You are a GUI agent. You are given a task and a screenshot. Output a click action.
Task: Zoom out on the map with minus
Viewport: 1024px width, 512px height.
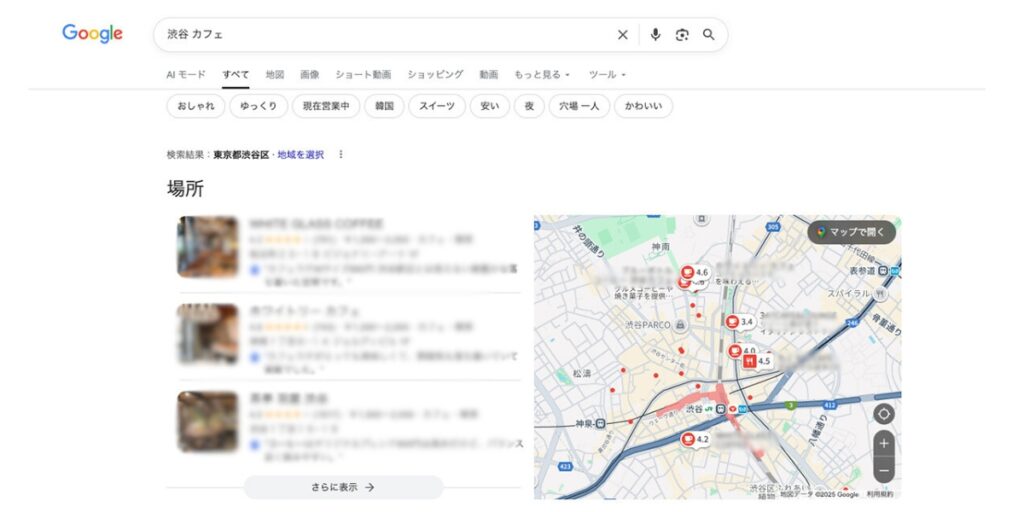pos(884,470)
